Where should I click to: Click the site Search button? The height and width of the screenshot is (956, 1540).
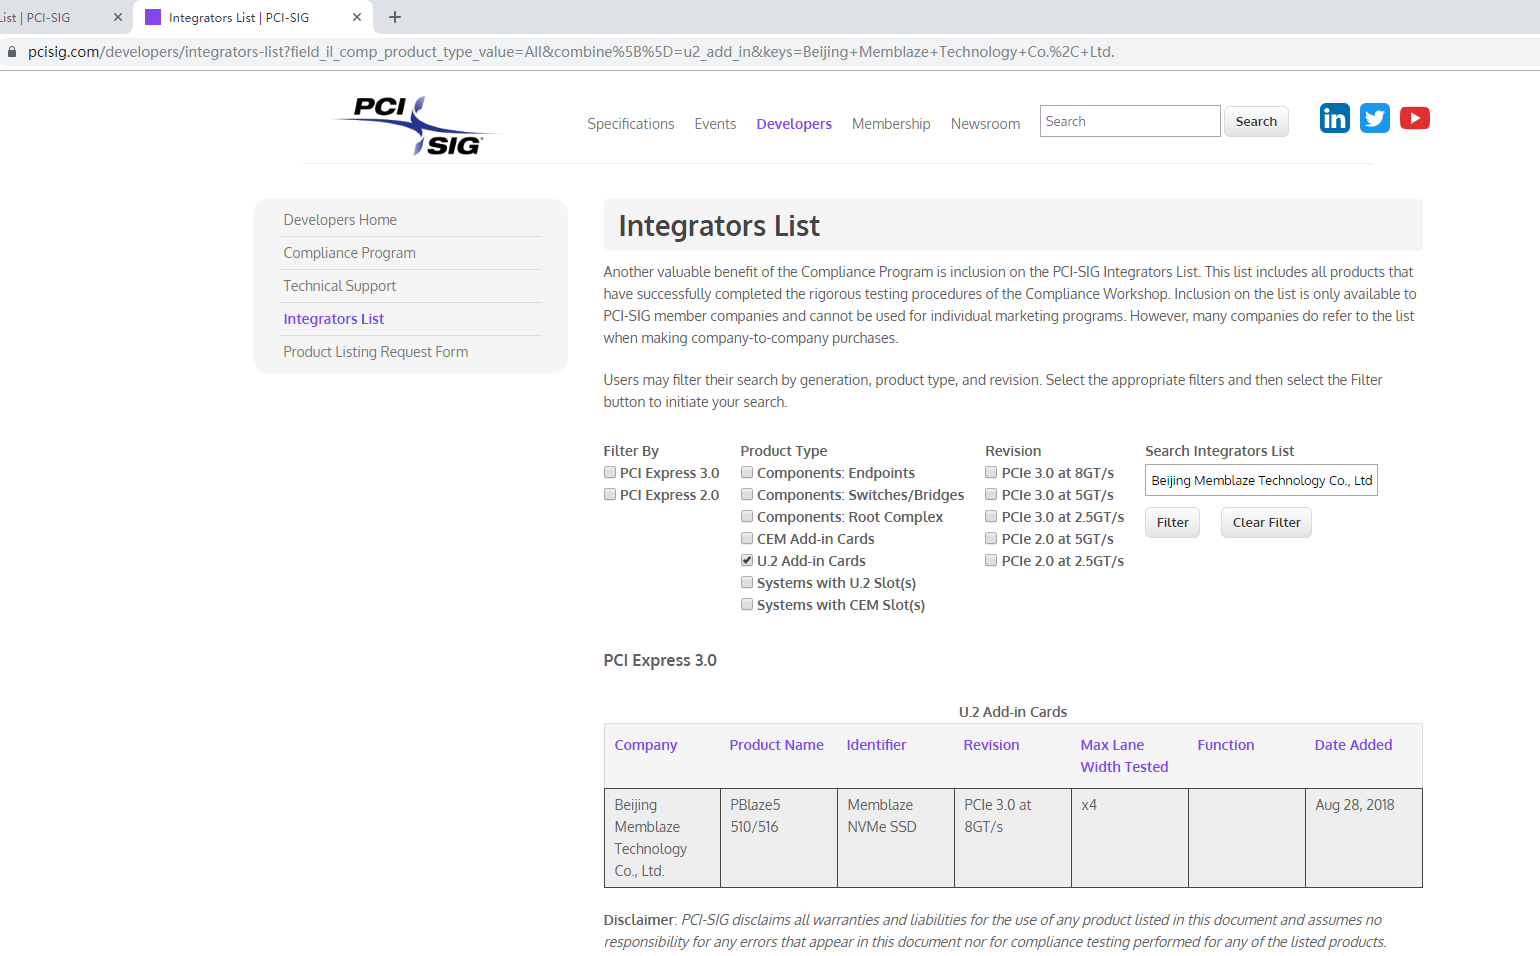1256,121
